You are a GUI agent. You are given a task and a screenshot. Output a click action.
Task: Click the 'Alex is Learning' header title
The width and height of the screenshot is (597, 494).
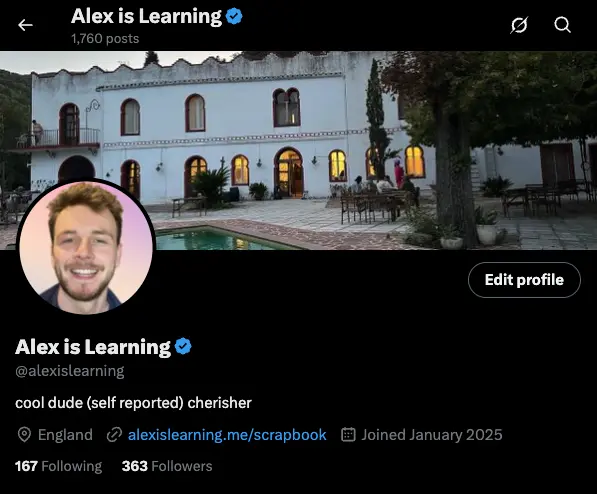pos(146,16)
